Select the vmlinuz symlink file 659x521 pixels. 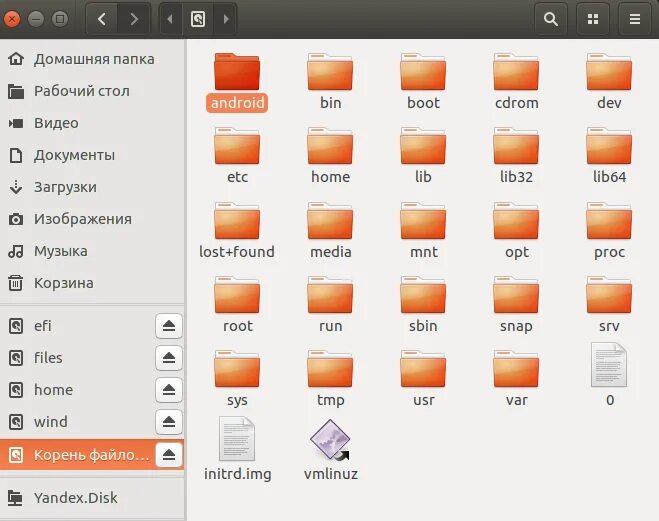(x=330, y=450)
